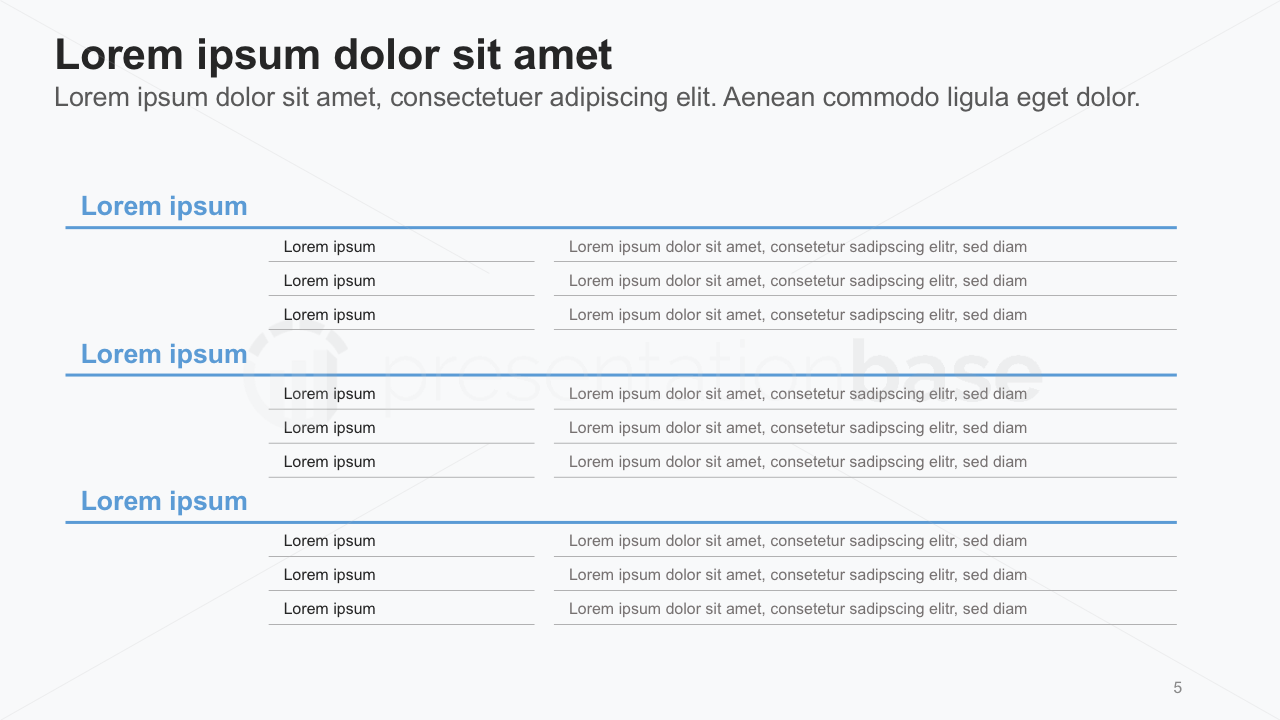The width and height of the screenshot is (1280, 720).
Task: Select first row description in first section
Action: click(x=797, y=247)
